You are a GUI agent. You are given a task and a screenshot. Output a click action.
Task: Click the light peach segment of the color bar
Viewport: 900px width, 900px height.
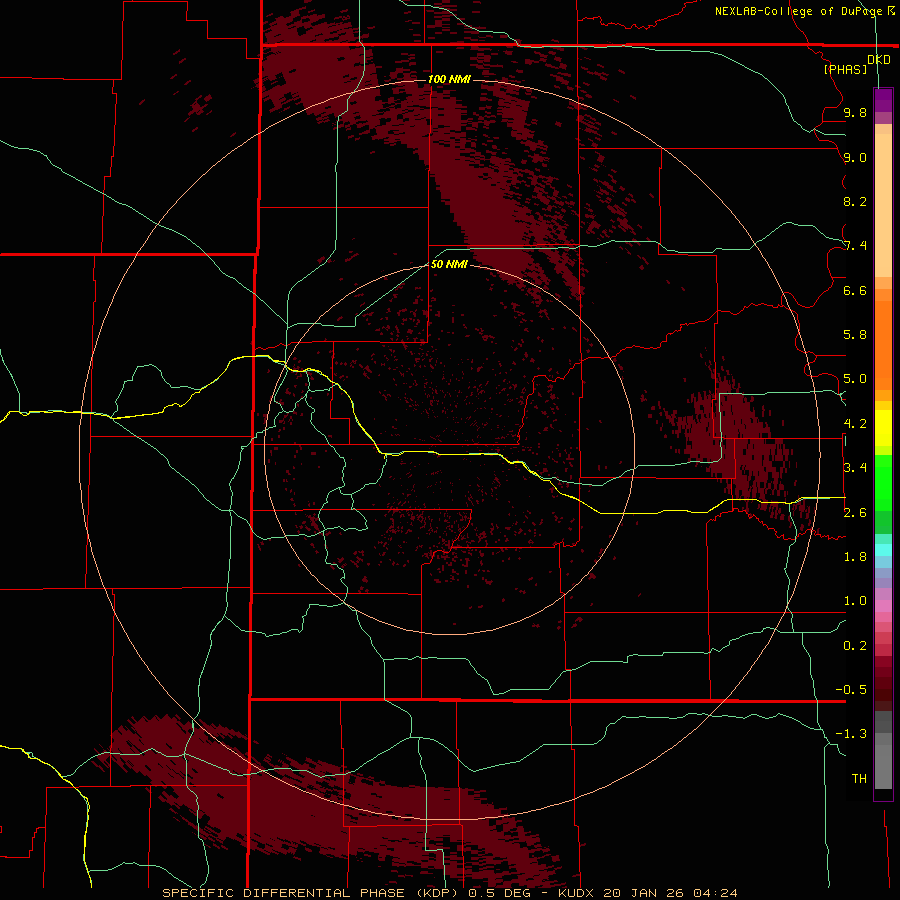pos(883,205)
